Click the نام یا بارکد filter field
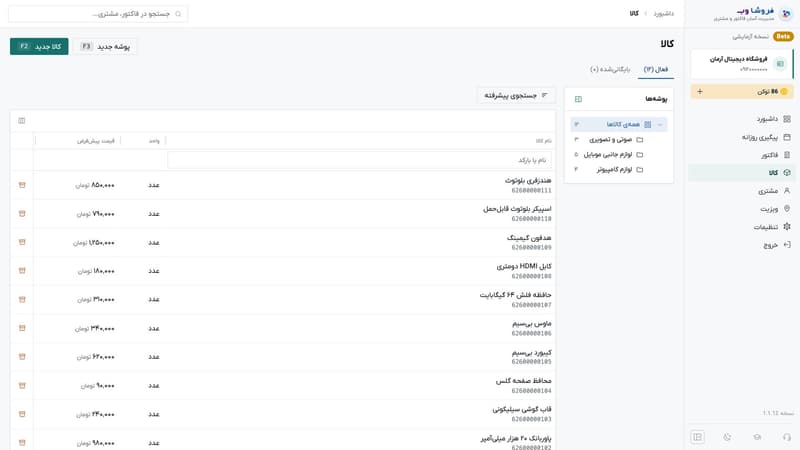This screenshot has height=450, width=800. coord(359,160)
